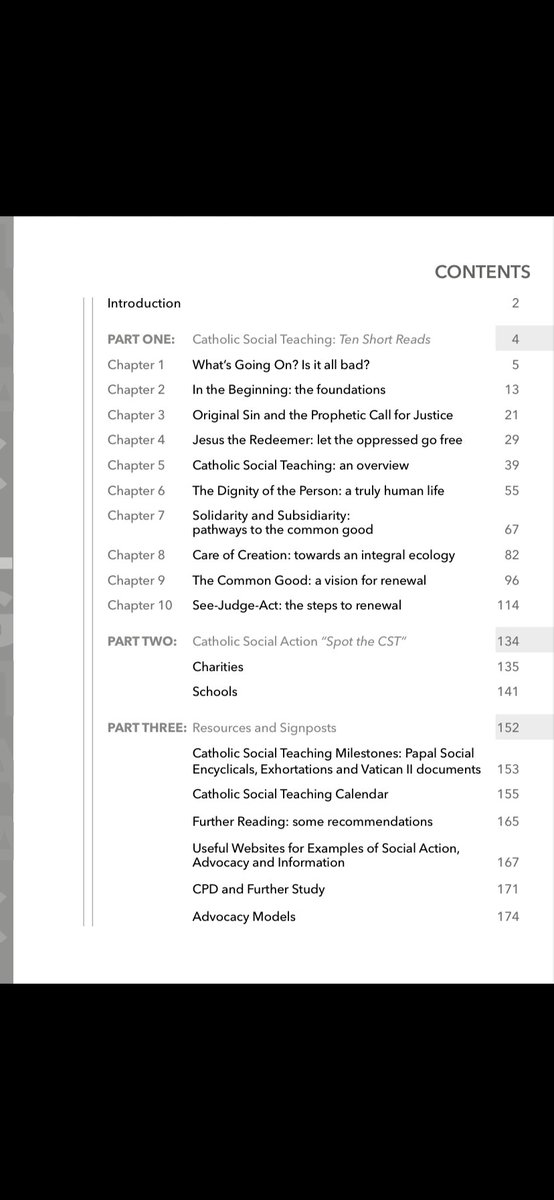554x1200 pixels.
Task: Click page number 174
Action: tap(508, 916)
